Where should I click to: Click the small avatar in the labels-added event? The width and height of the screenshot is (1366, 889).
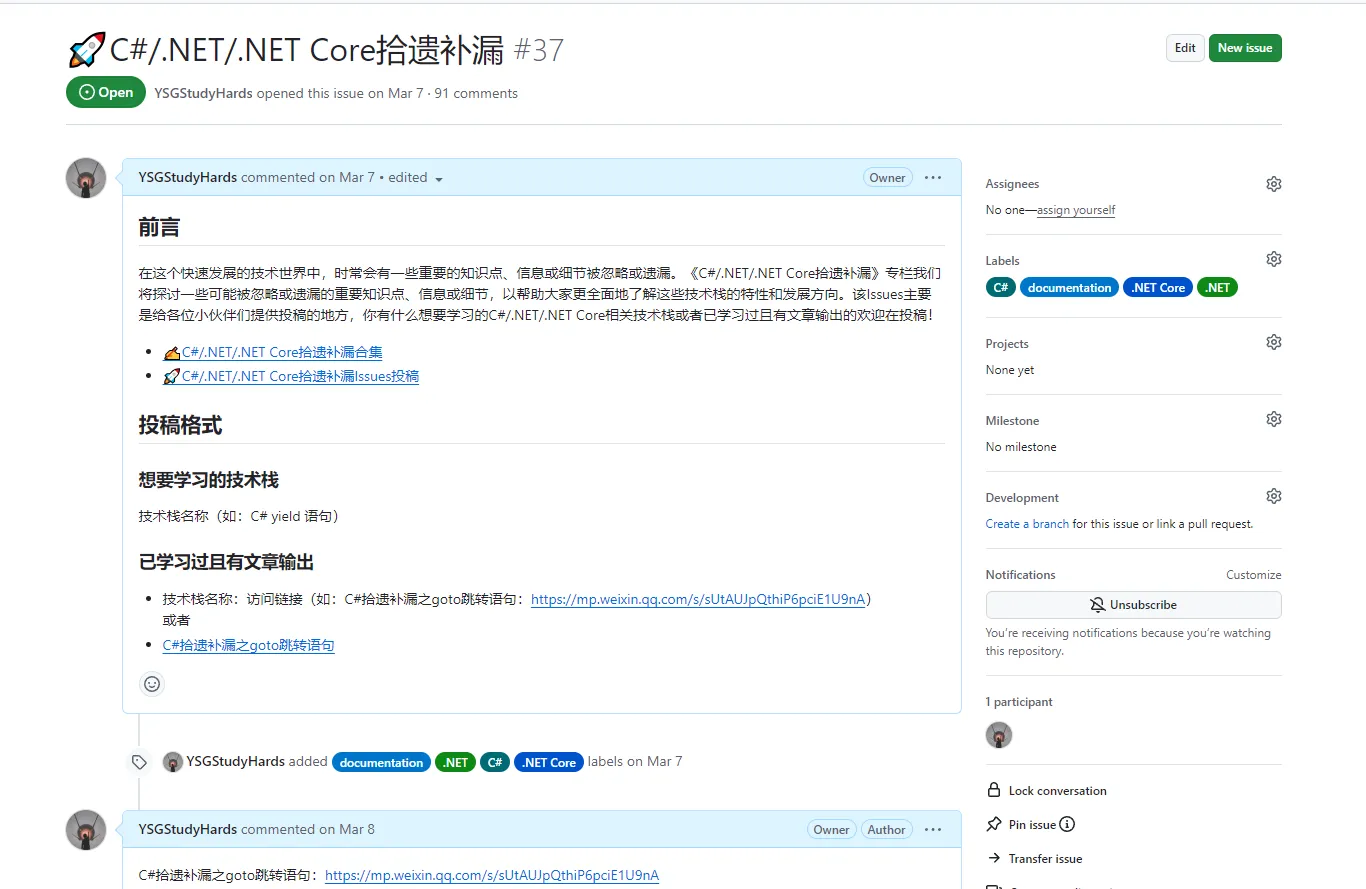[173, 762]
